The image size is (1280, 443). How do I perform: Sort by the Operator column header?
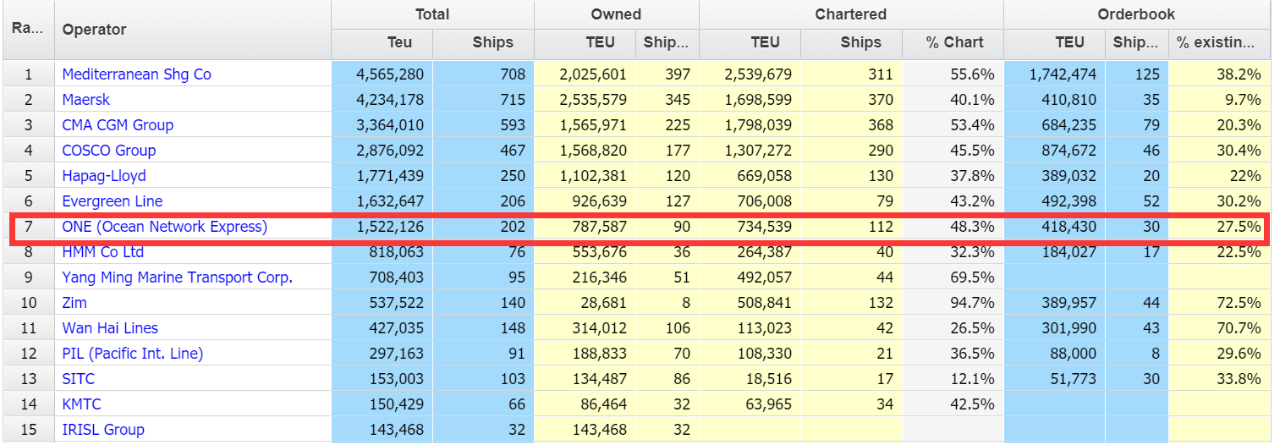pos(94,29)
